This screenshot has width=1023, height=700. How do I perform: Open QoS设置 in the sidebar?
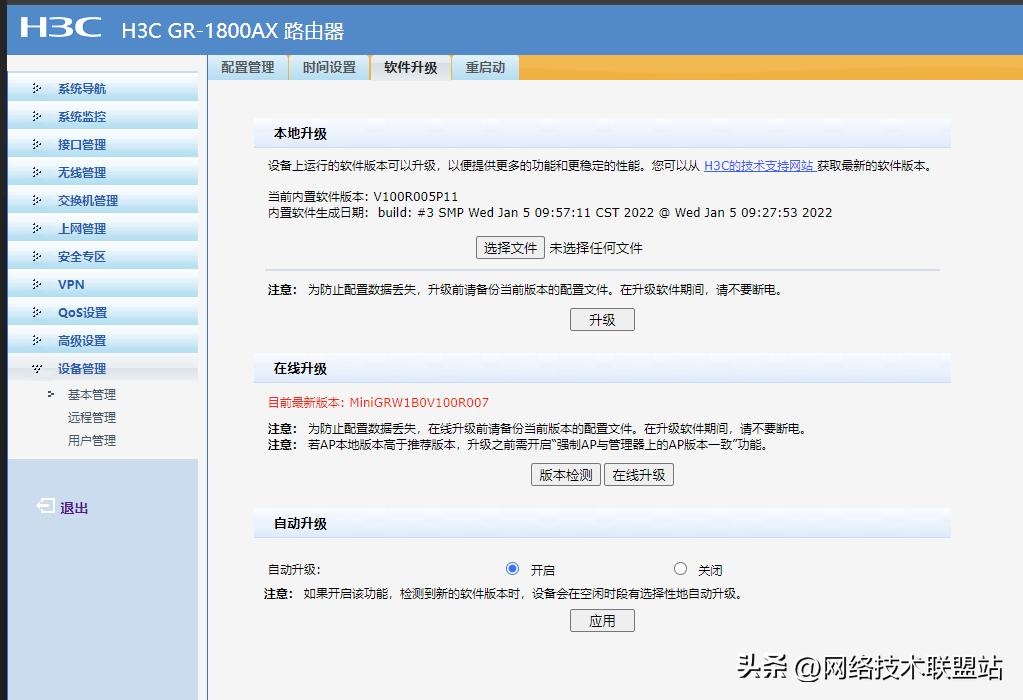(82, 313)
